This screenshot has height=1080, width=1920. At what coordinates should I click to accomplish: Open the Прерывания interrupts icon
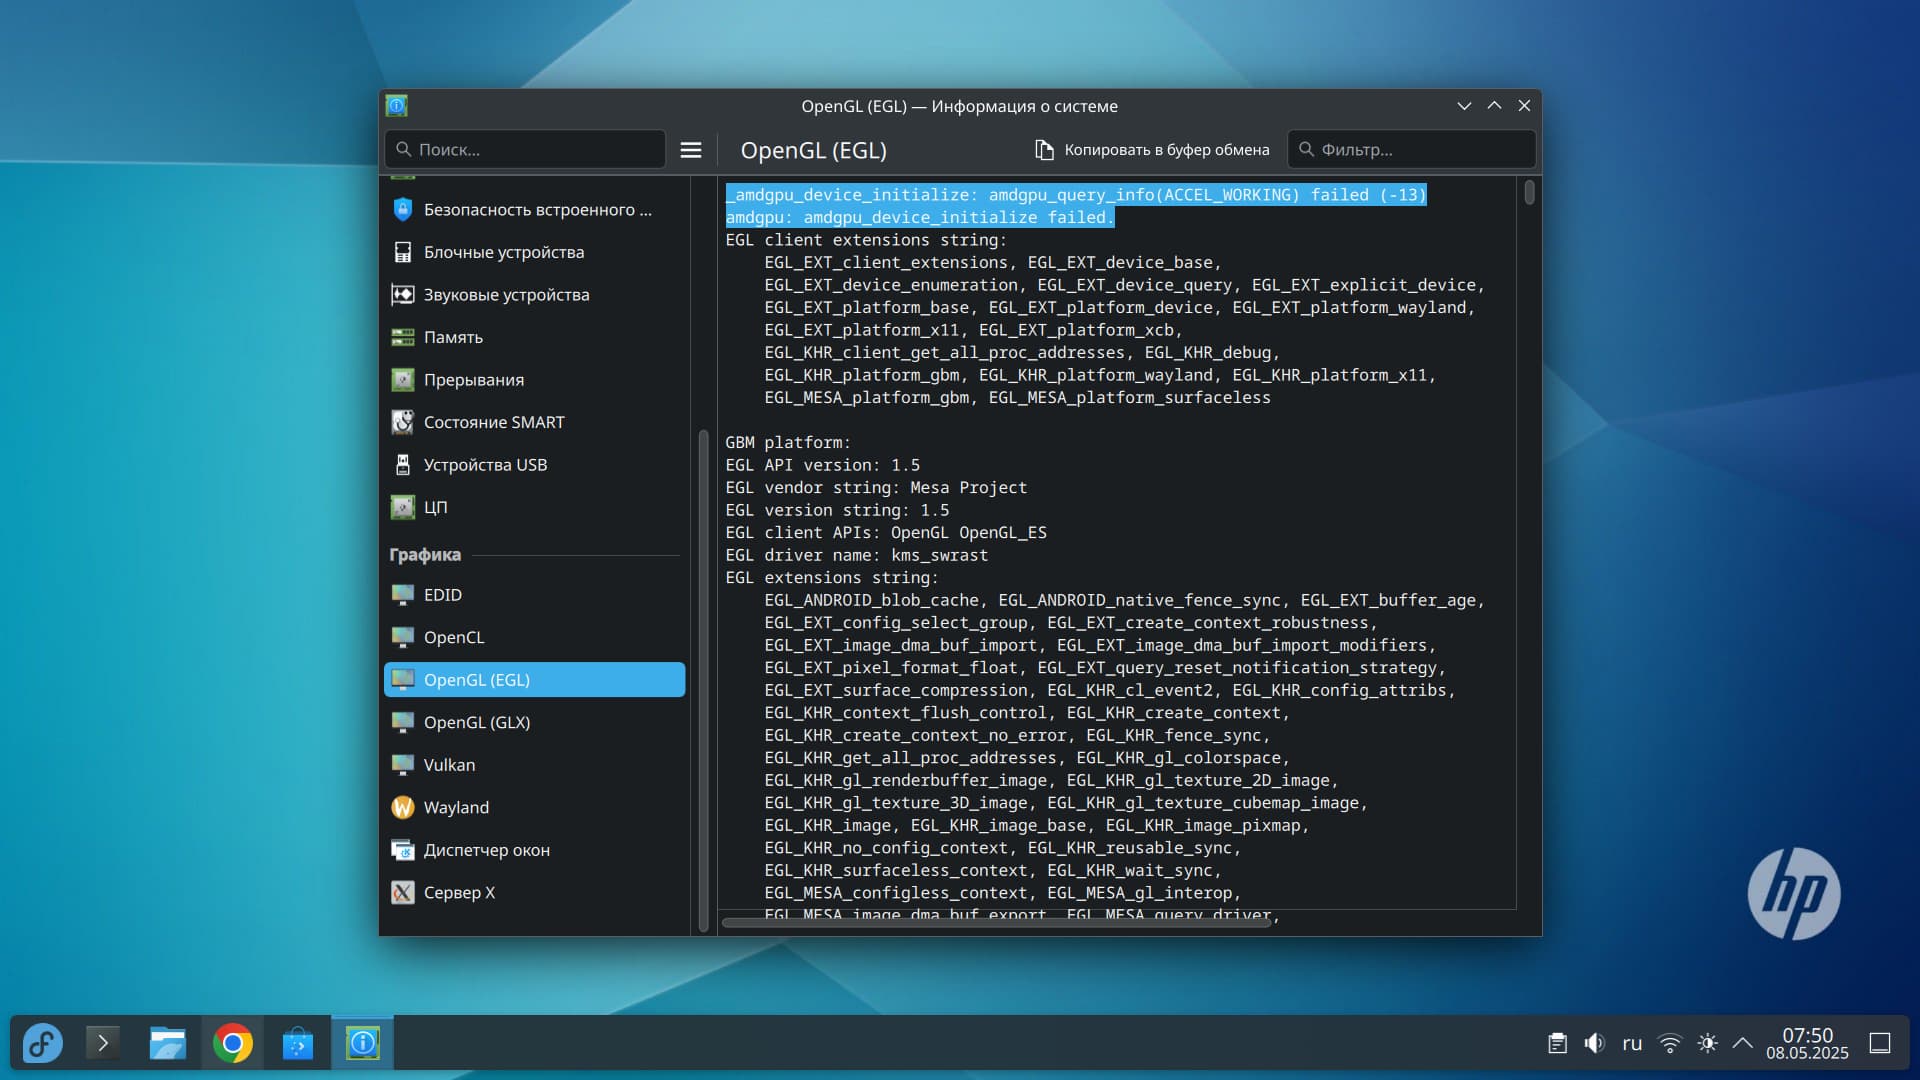[403, 380]
